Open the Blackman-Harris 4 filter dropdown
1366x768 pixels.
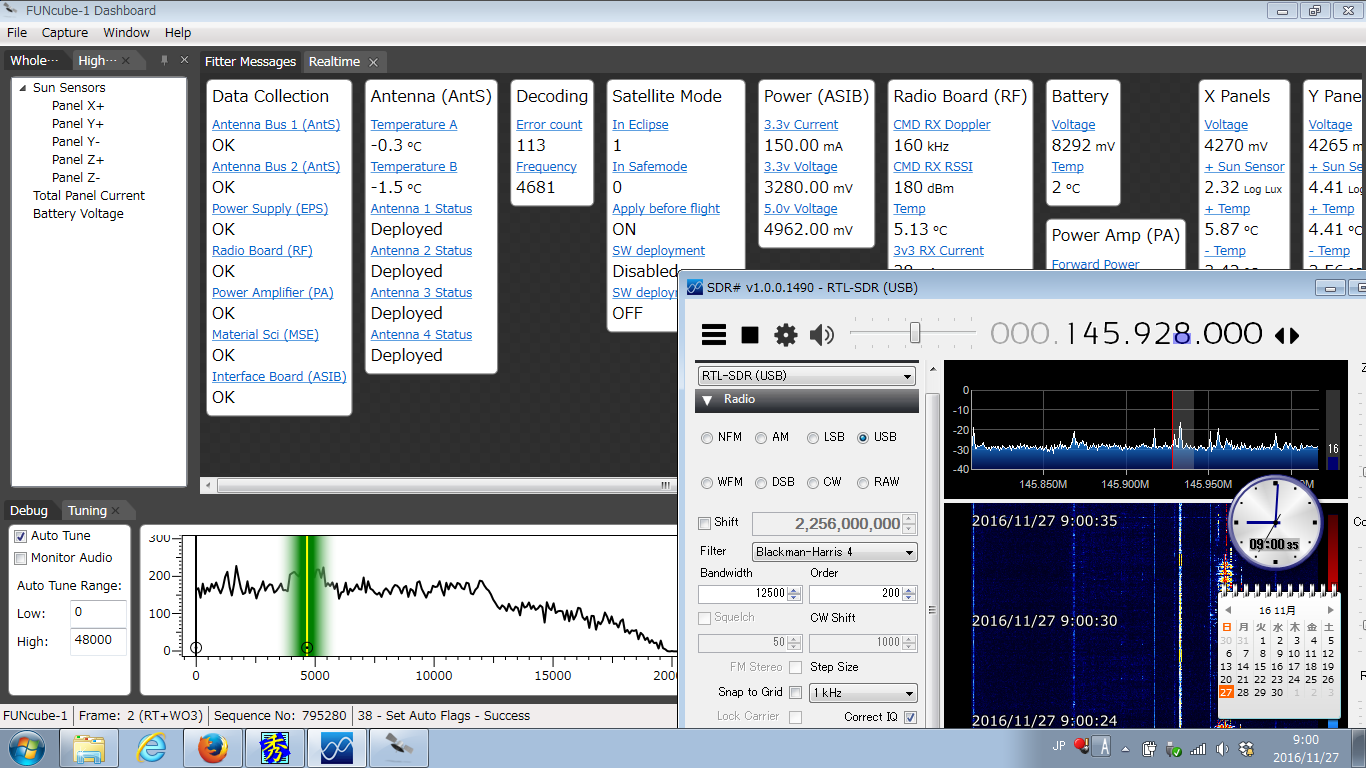point(834,552)
